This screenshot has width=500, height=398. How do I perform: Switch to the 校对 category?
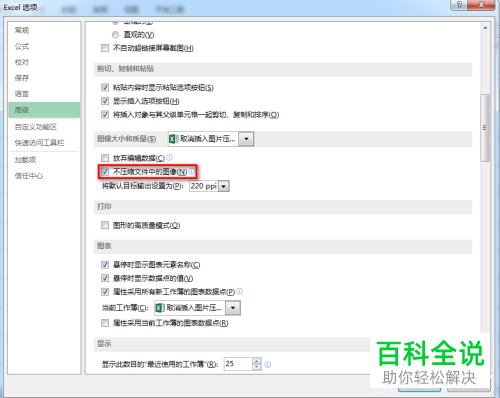[22, 62]
